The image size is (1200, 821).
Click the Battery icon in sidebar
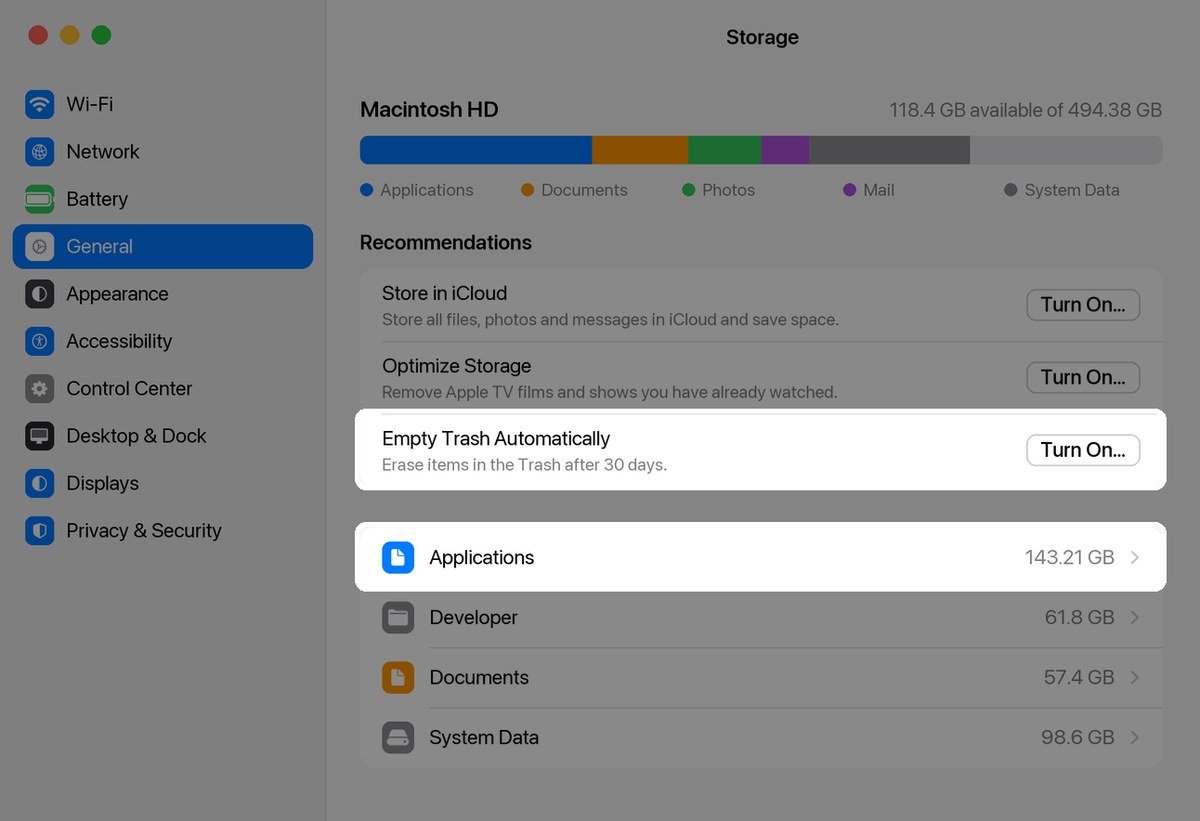40,199
